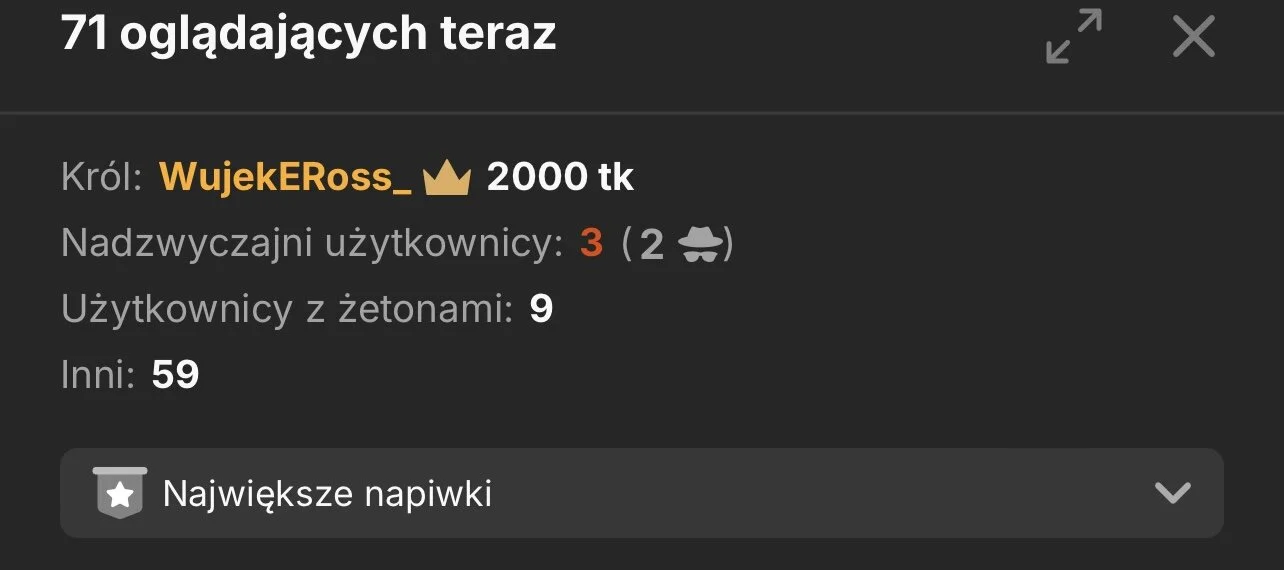
Task: Close the viewers panel with X
Action: (x=1193, y=37)
